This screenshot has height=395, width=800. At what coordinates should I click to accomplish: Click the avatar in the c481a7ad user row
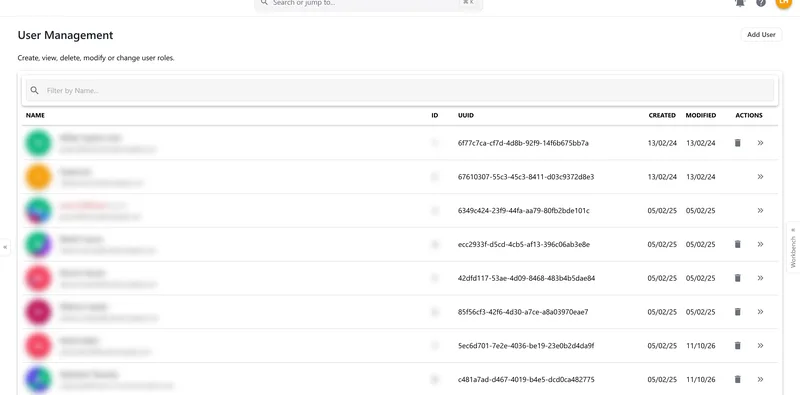point(38,379)
